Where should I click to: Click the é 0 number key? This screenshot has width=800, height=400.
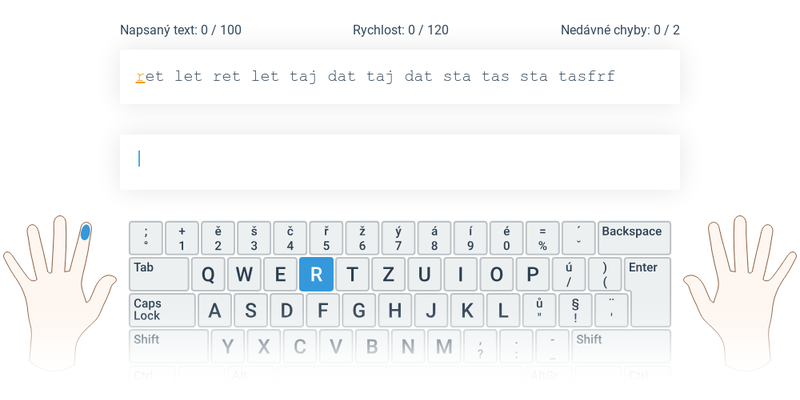tap(506, 238)
